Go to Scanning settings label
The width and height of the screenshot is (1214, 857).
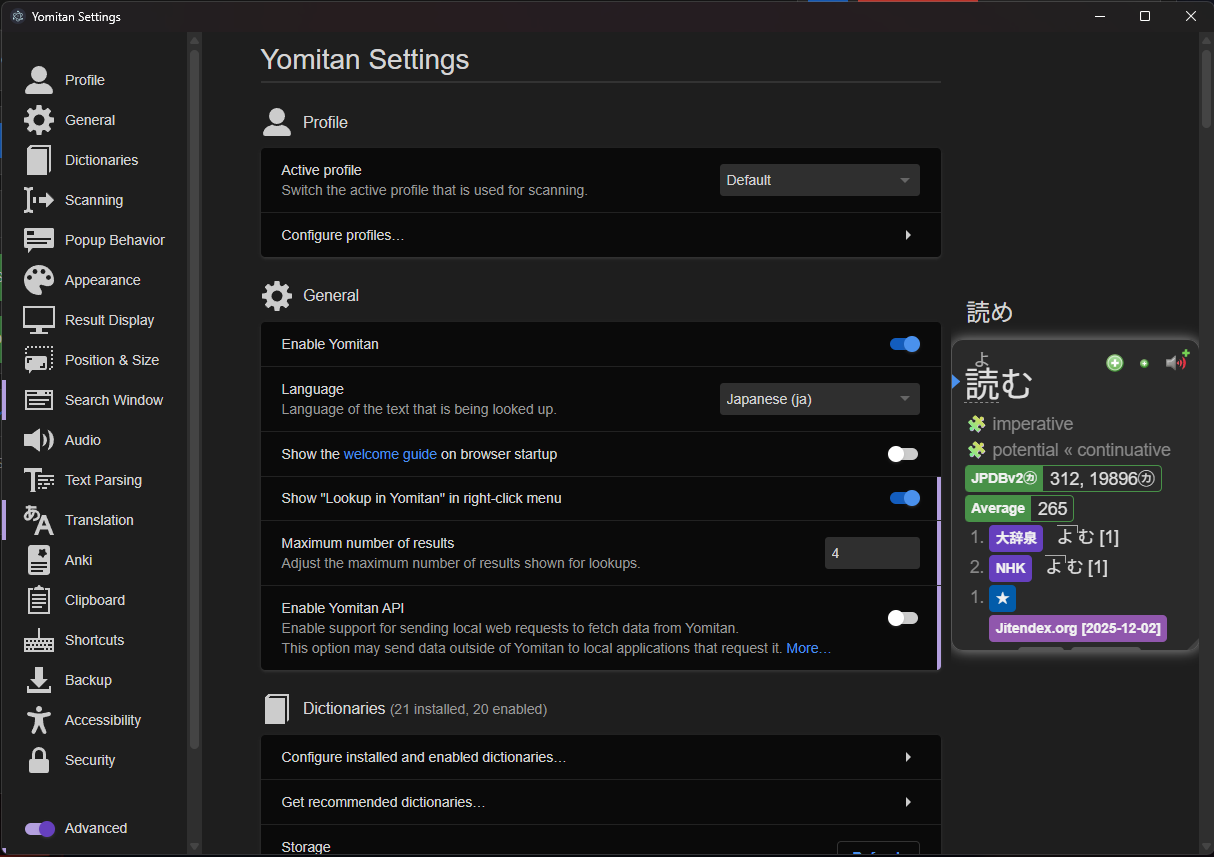94,200
